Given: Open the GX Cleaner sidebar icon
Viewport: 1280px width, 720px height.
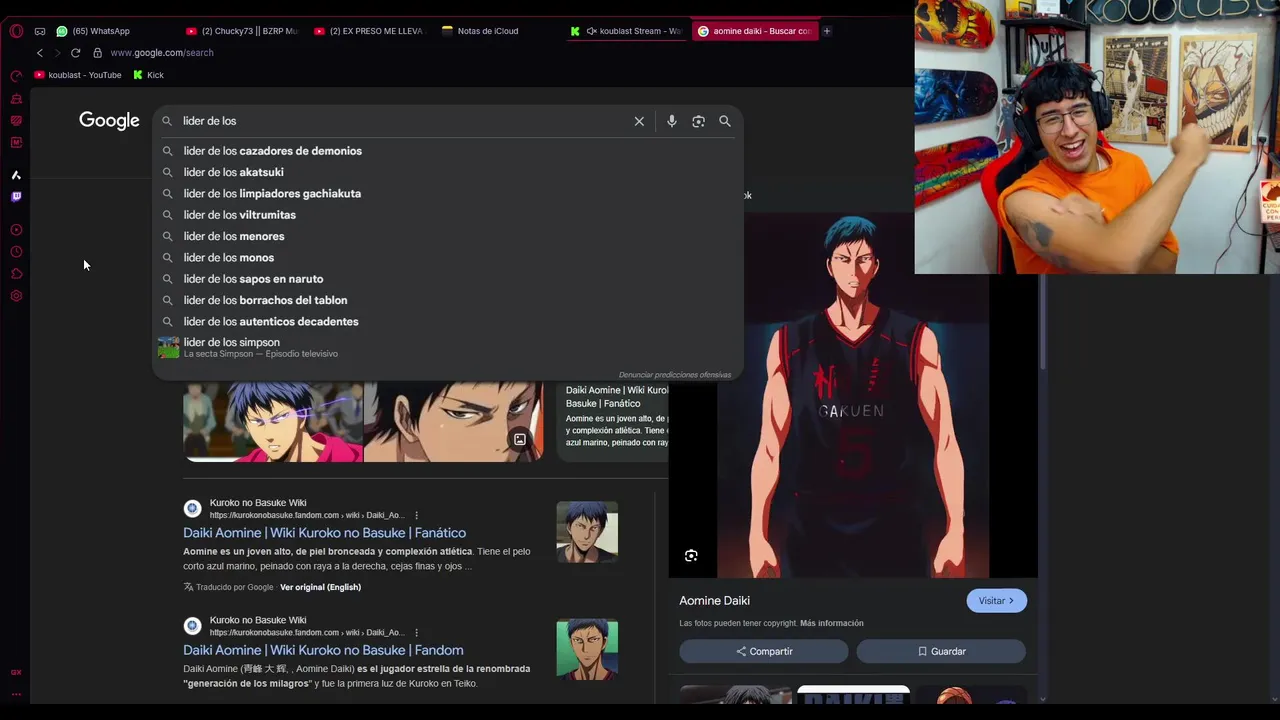Looking at the screenshot, I should point(16,99).
